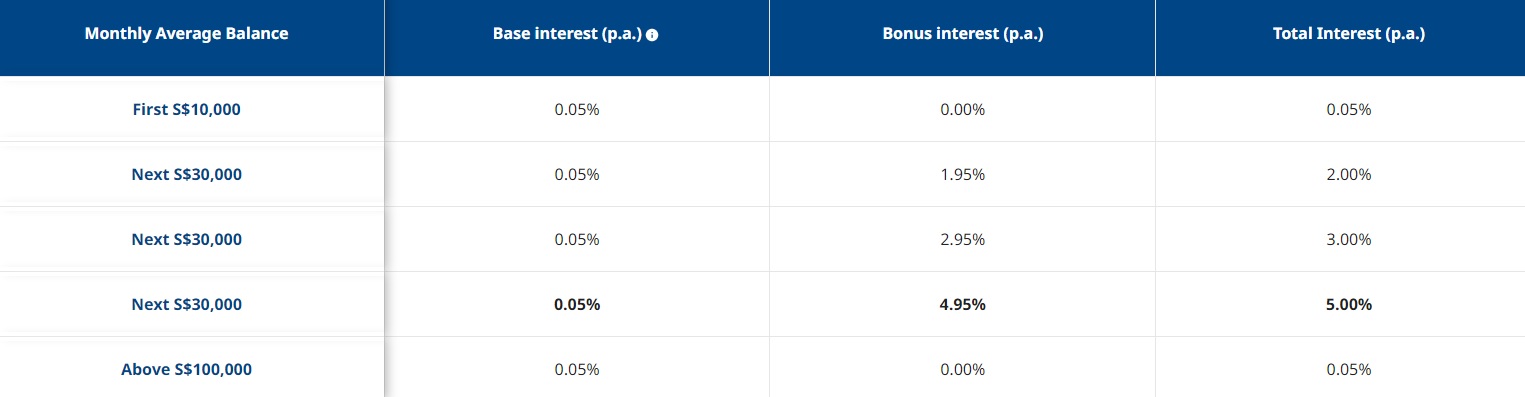
Task: Click base interest 0.05% in First S$10,000 row
Action: (x=577, y=109)
